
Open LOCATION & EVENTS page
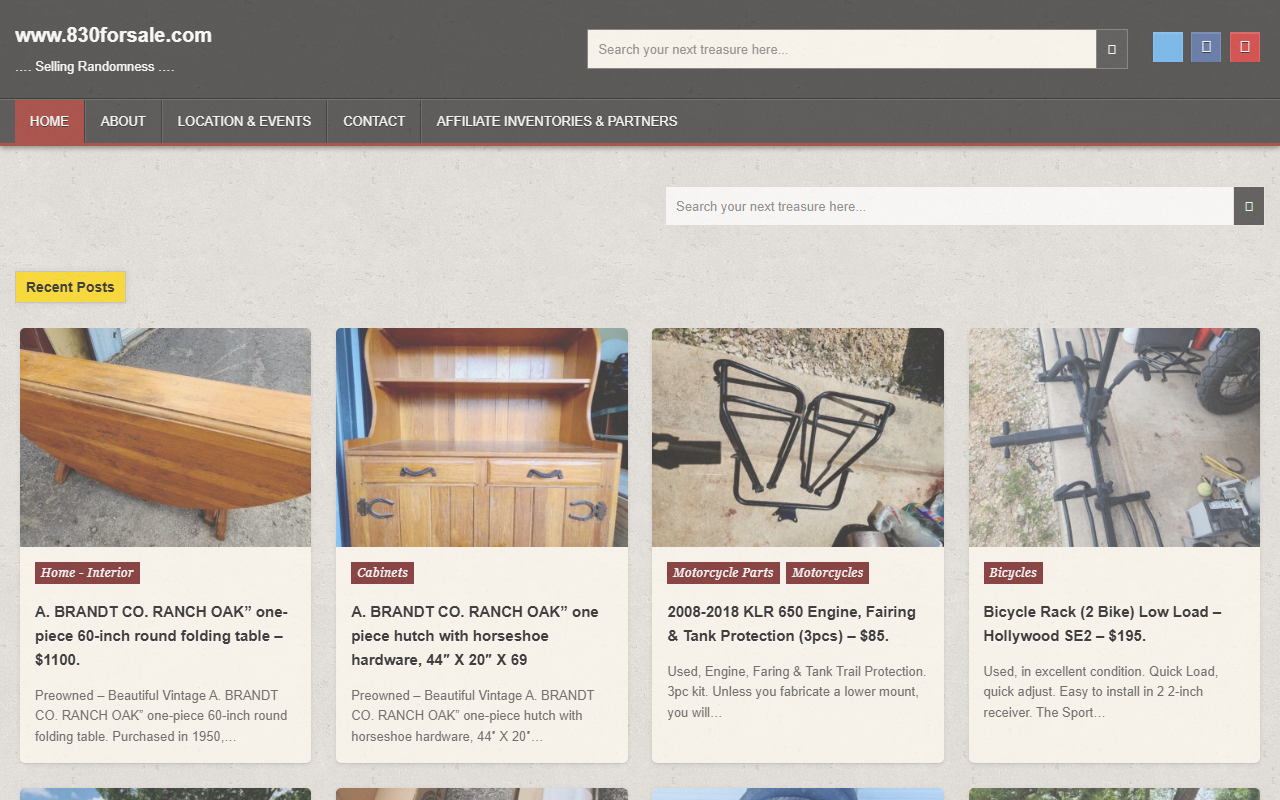244,121
